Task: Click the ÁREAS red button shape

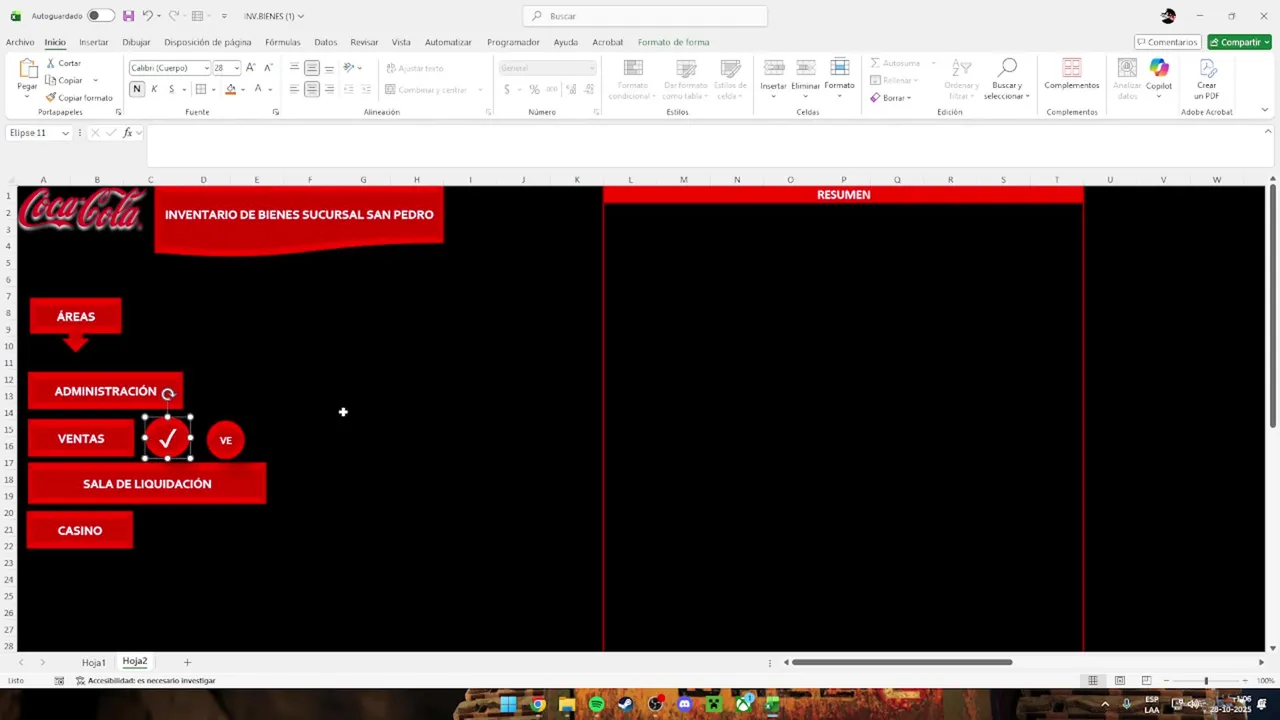Action: (76, 316)
